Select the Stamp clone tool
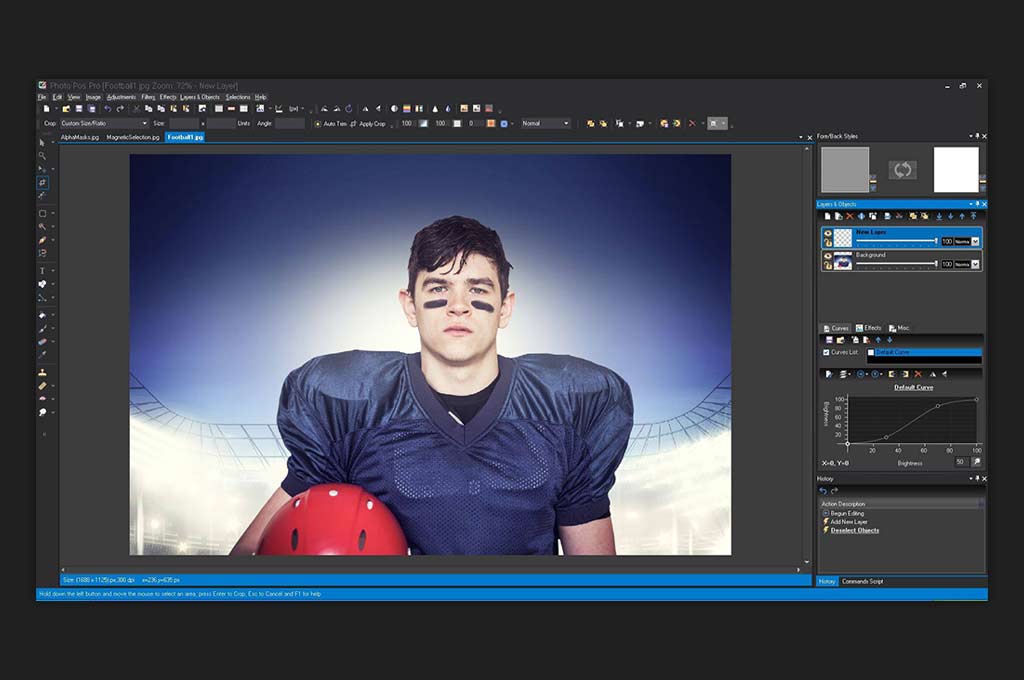This screenshot has height=680, width=1024. pos(42,372)
